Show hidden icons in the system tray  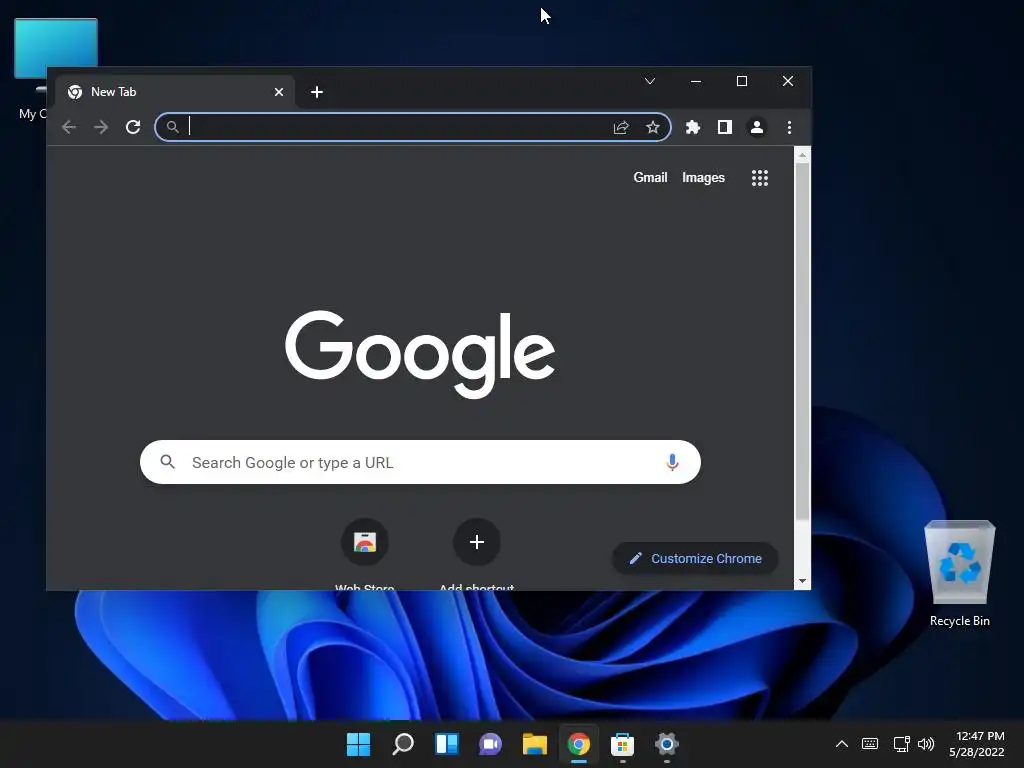click(842, 744)
